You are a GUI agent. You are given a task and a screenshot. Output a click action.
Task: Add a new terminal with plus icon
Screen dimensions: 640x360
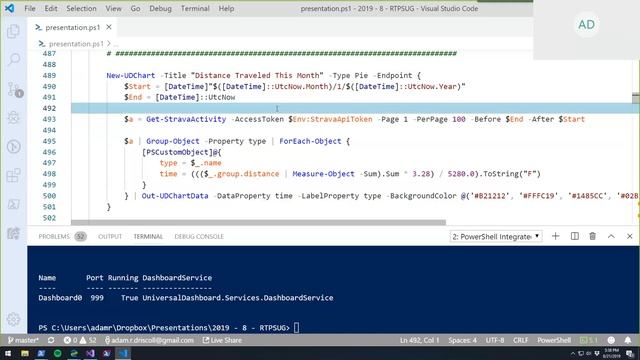tap(555, 236)
